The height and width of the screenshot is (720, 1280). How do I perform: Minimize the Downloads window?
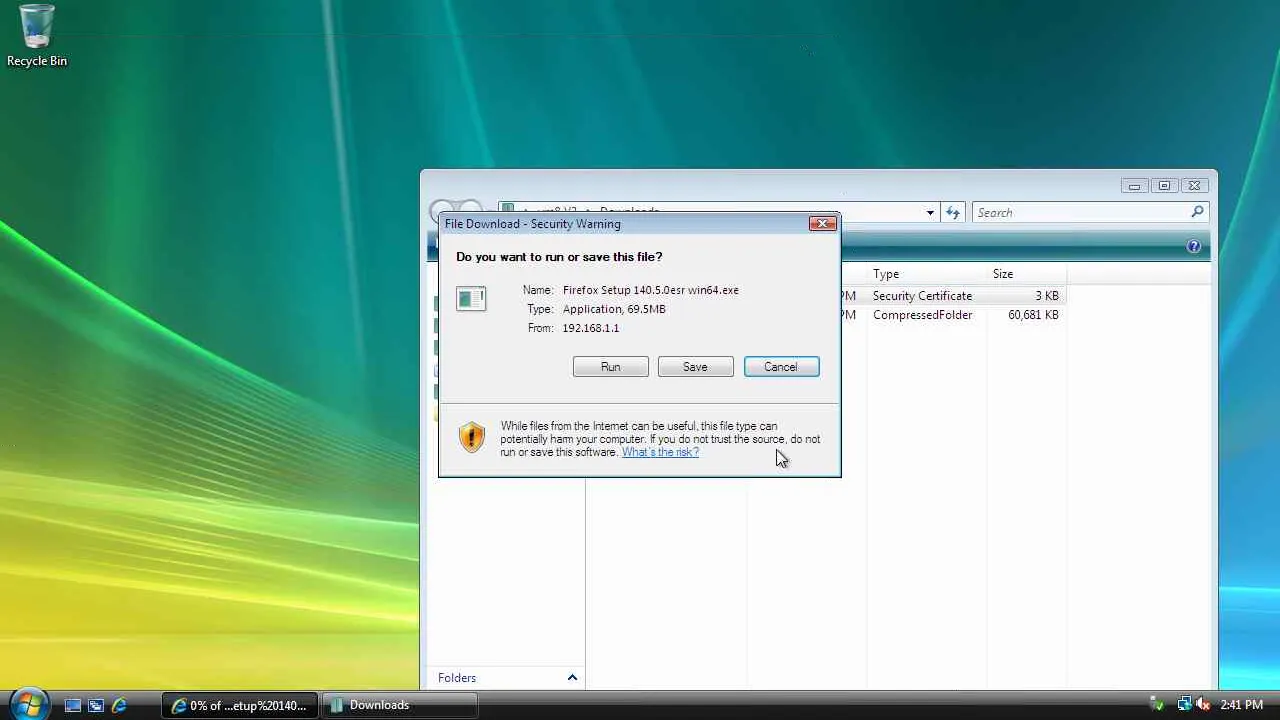tap(1134, 186)
